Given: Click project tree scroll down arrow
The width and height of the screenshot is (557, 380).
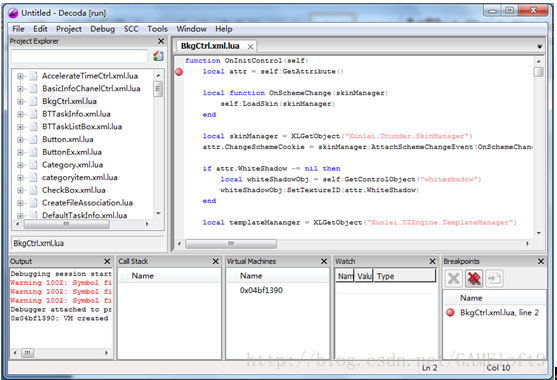Looking at the screenshot, I should coord(158,214).
